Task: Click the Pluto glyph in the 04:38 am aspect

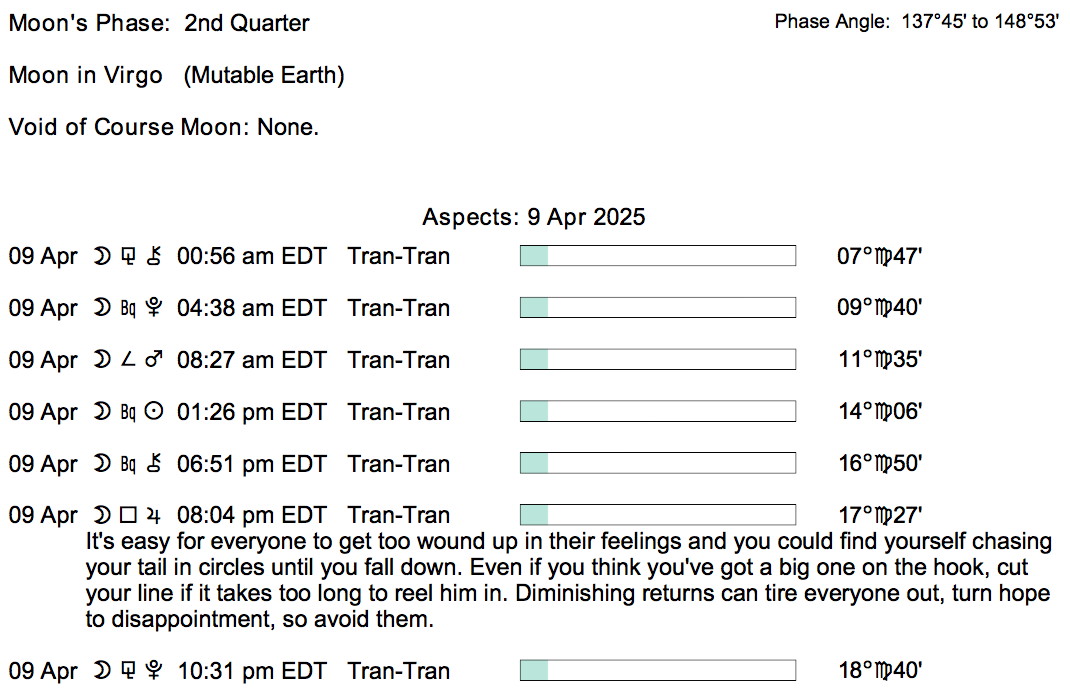Action: 153,308
